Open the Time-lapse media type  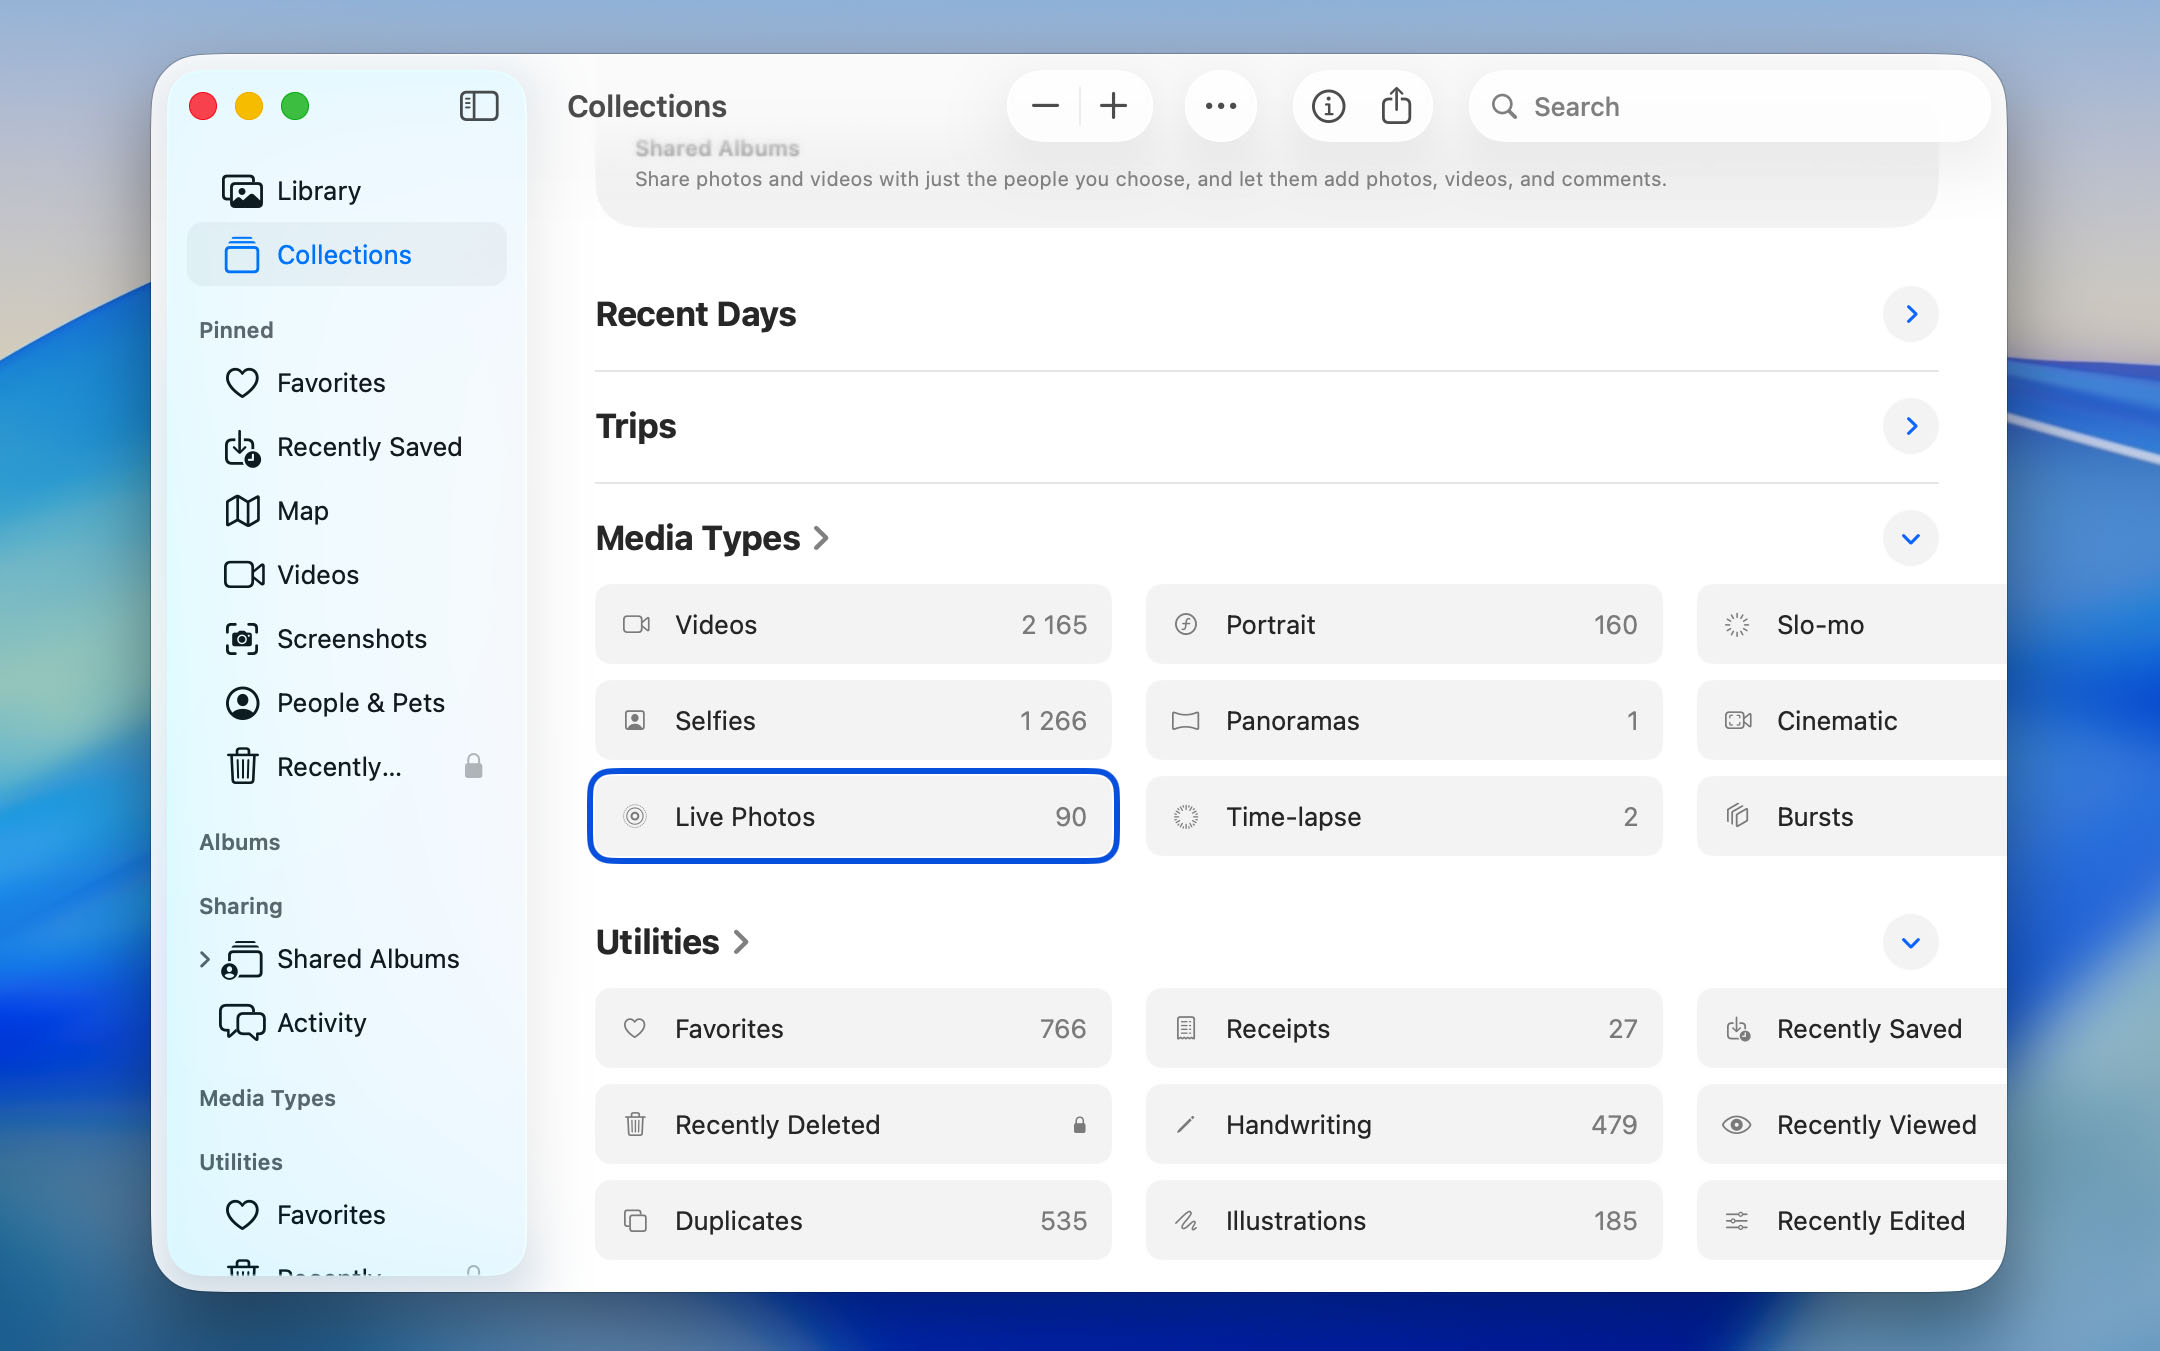tap(1404, 816)
